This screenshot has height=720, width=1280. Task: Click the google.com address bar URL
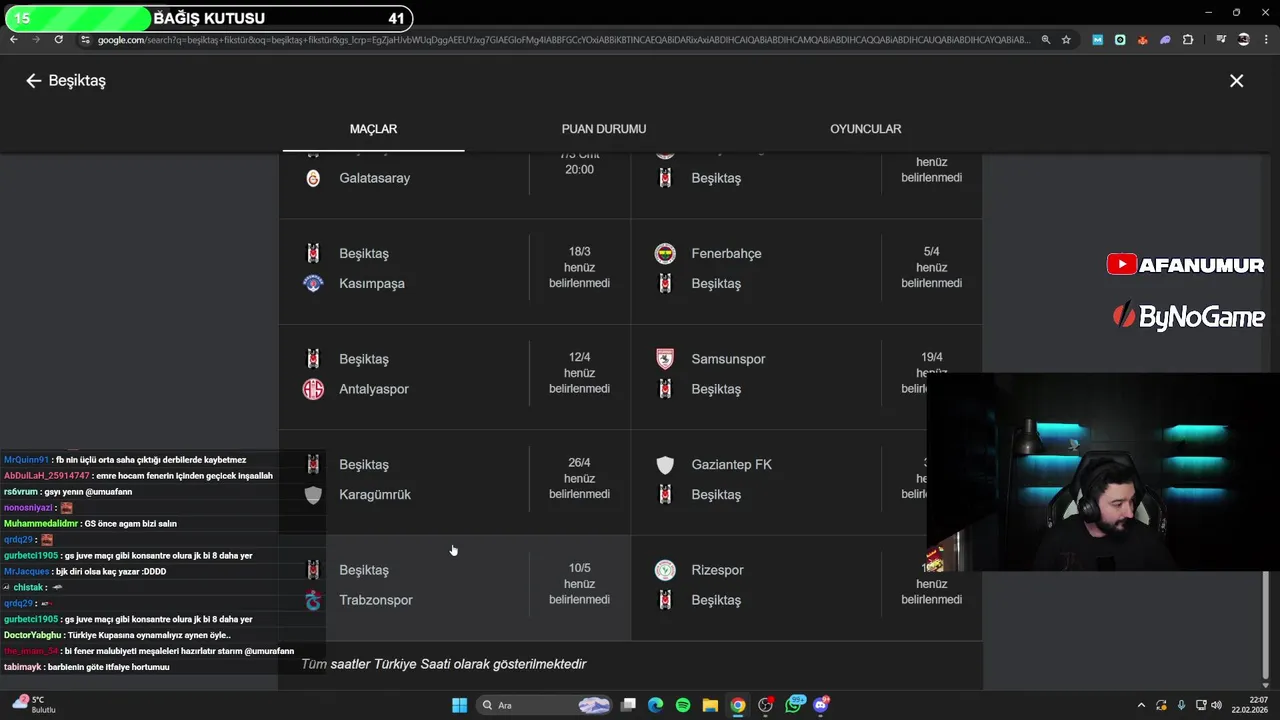pyautogui.click(x=563, y=40)
